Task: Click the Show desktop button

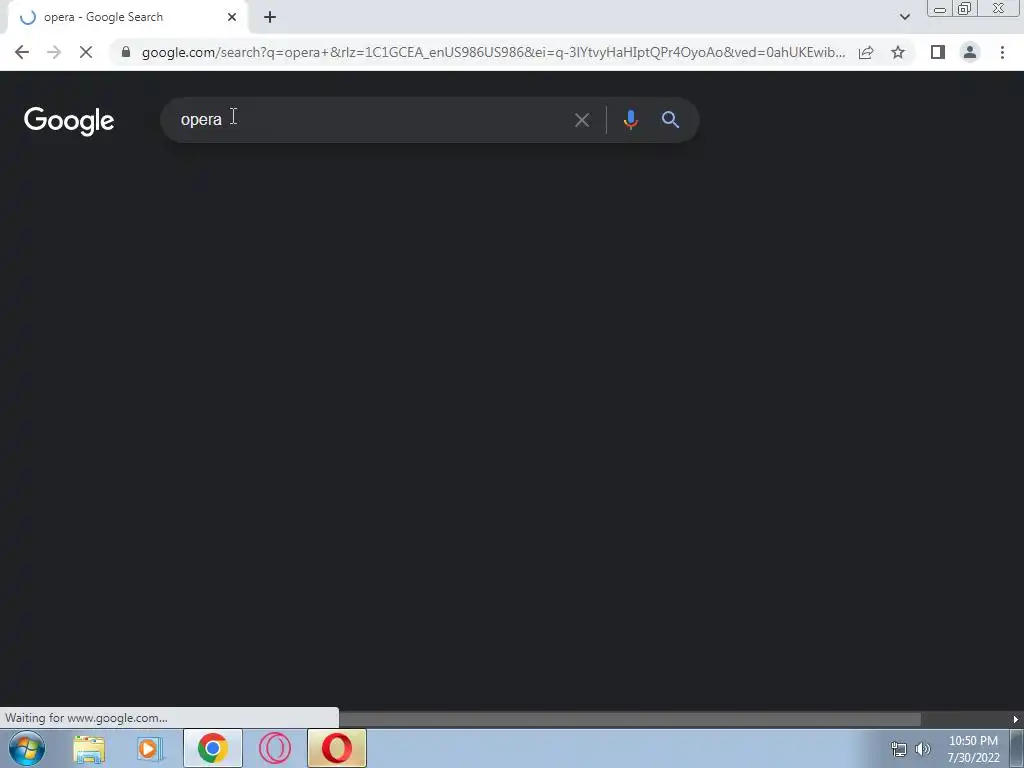Action: coord(1017,748)
